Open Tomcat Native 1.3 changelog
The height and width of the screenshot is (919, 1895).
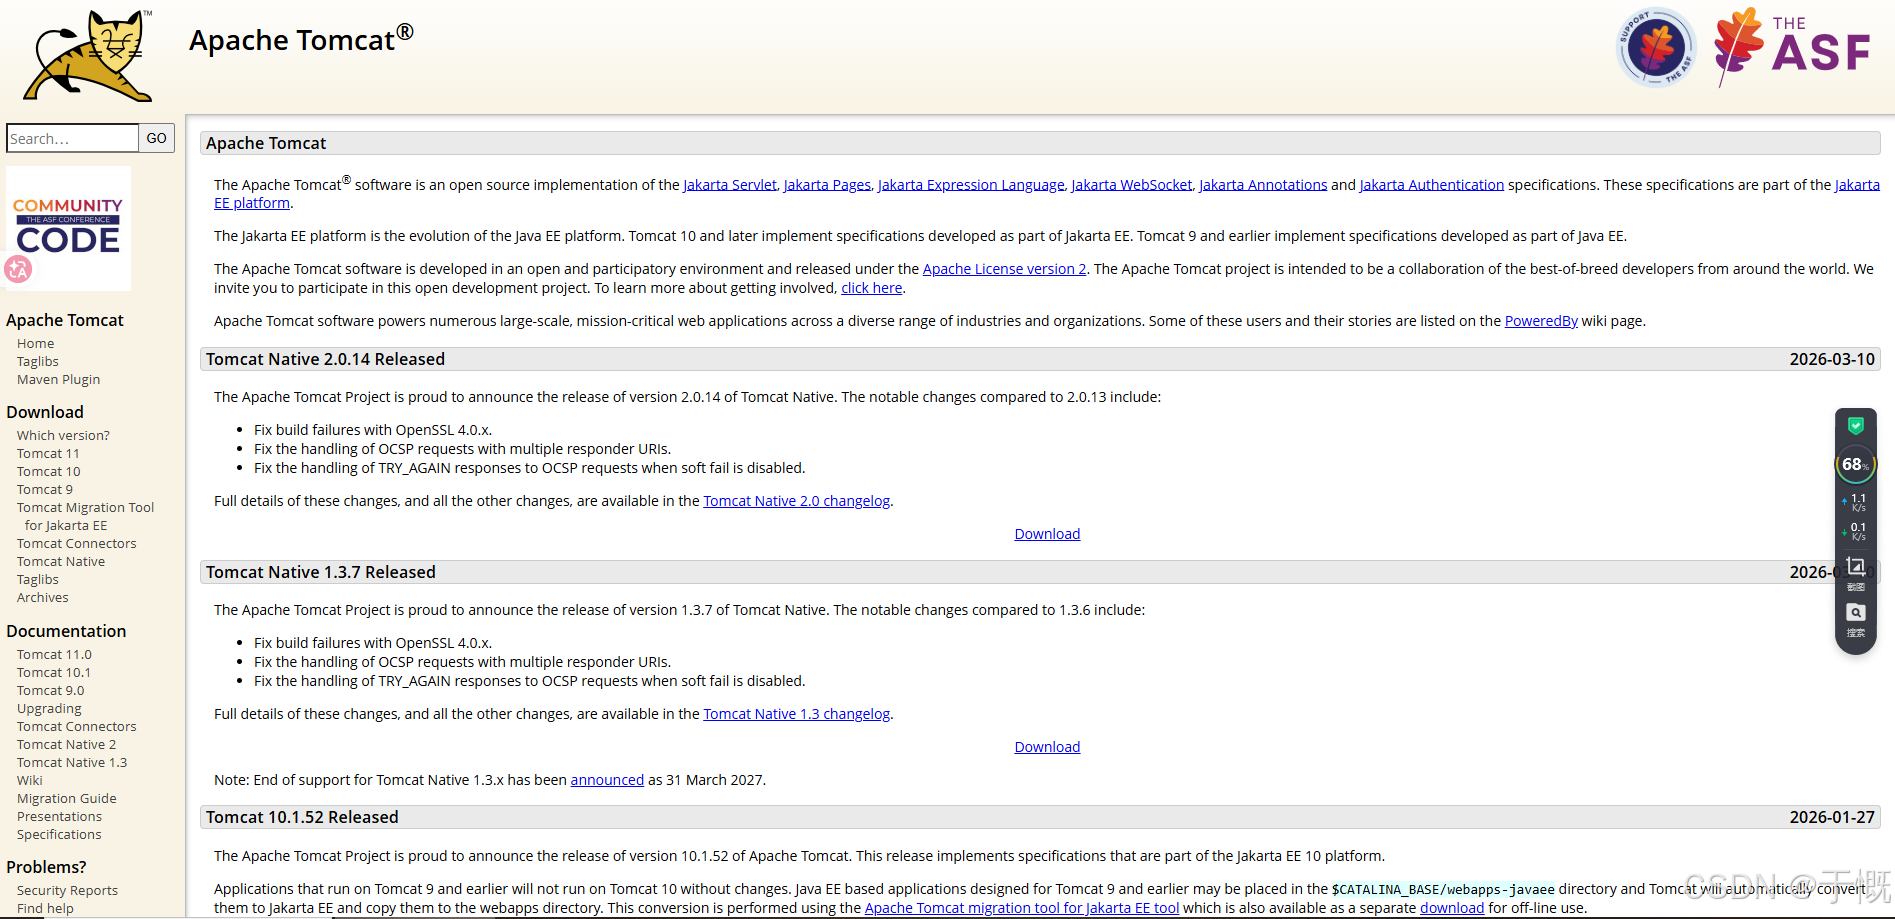(796, 714)
